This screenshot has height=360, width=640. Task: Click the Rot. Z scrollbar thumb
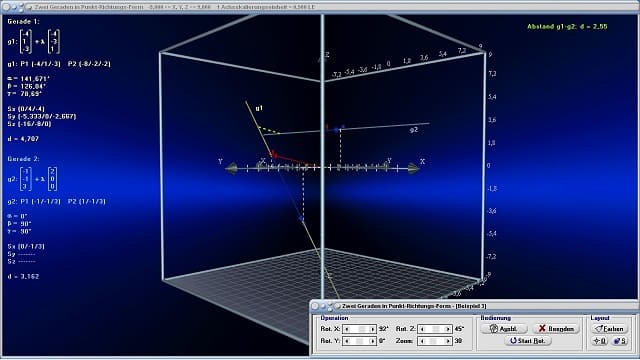coord(436,329)
